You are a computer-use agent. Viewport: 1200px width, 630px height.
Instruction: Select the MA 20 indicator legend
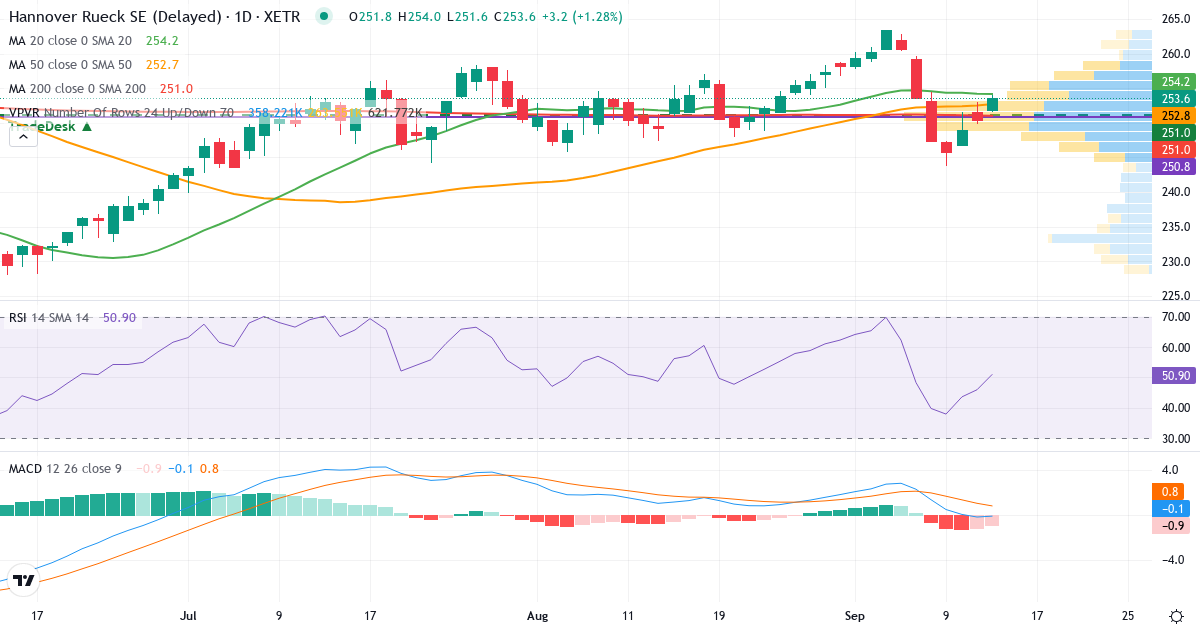[70, 41]
